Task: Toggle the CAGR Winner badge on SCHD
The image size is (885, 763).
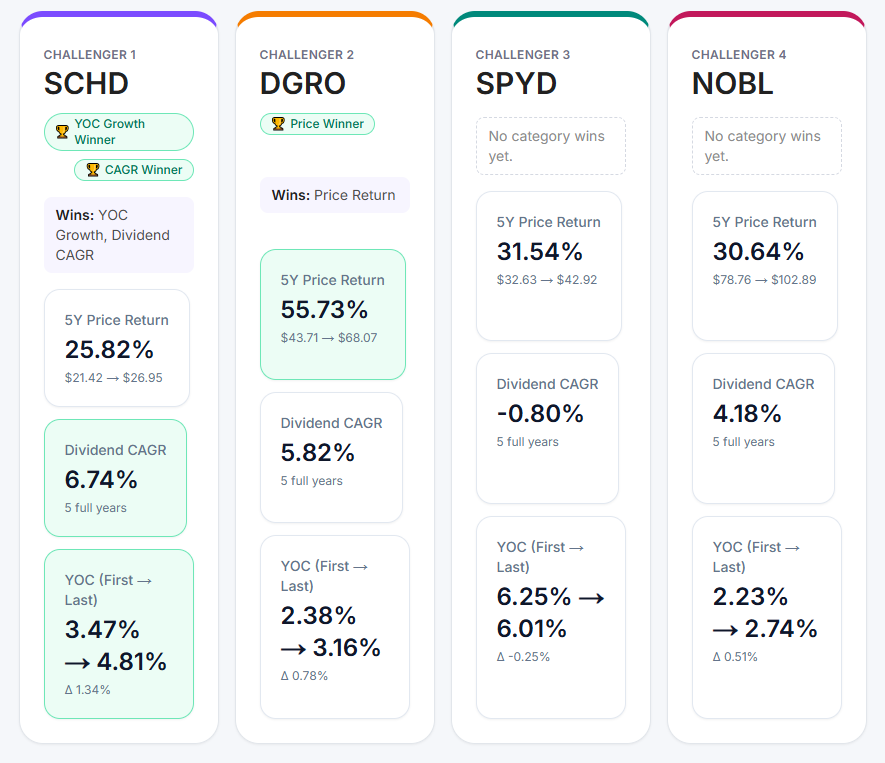Action: click(134, 170)
